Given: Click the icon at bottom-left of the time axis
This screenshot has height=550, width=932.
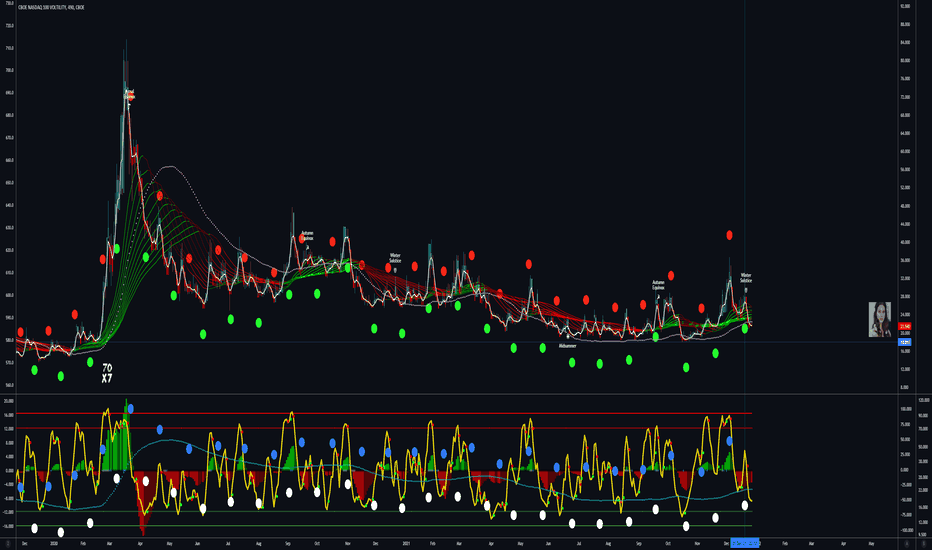Looking at the screenshot, I should [x=8, y=543].
